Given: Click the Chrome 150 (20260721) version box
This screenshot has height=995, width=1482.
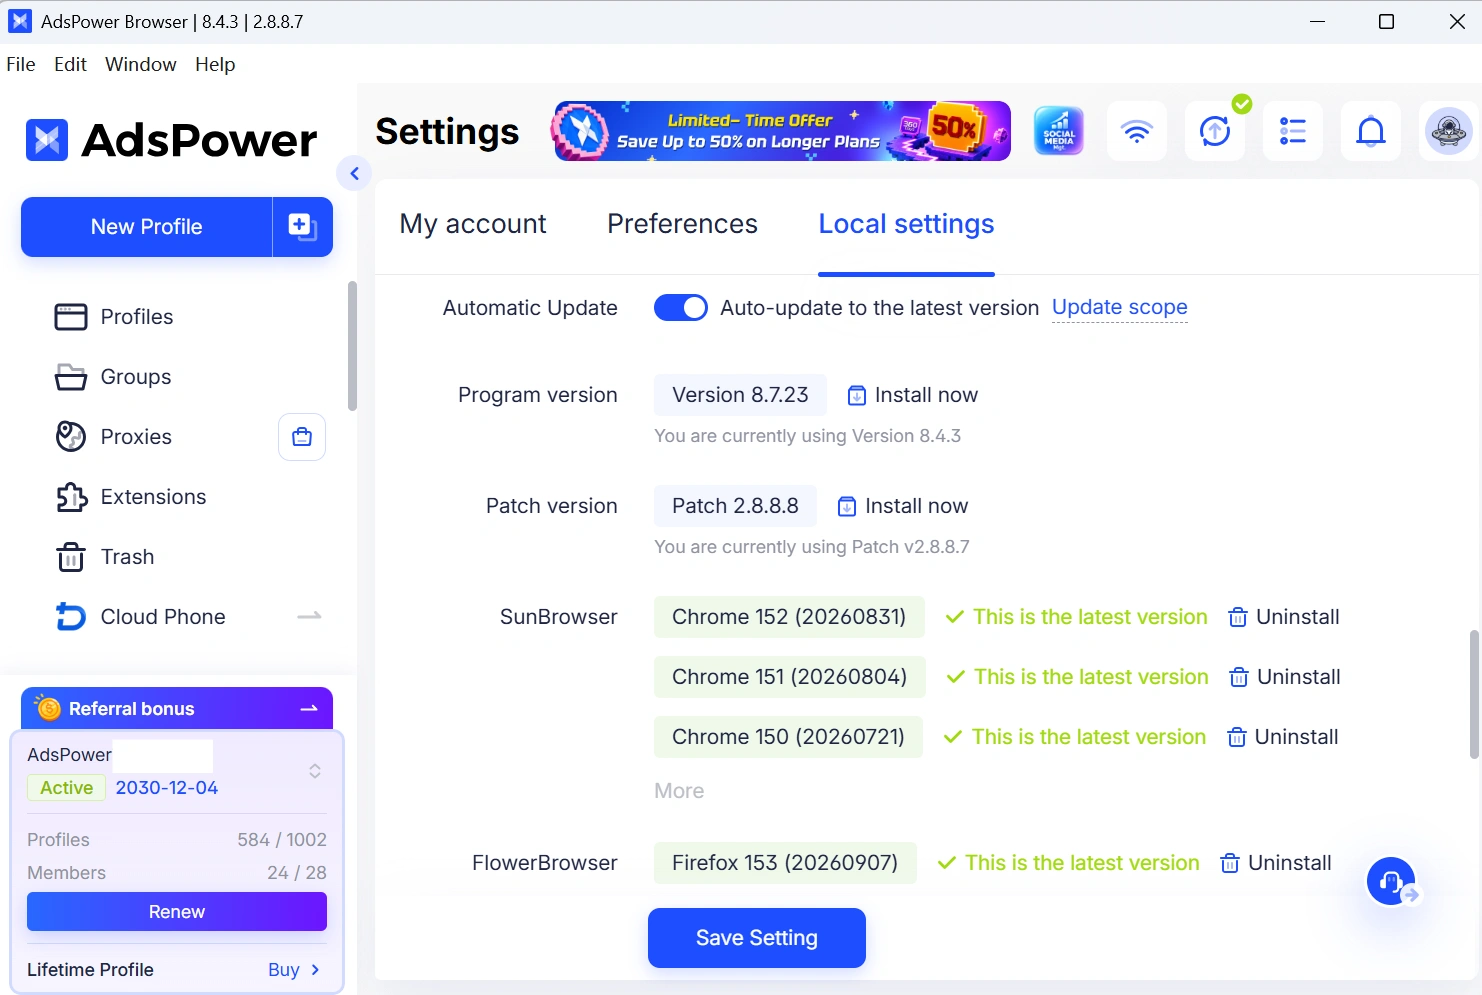Looking at the screenshot, I should pyautogui.click(x=789, y=737).
